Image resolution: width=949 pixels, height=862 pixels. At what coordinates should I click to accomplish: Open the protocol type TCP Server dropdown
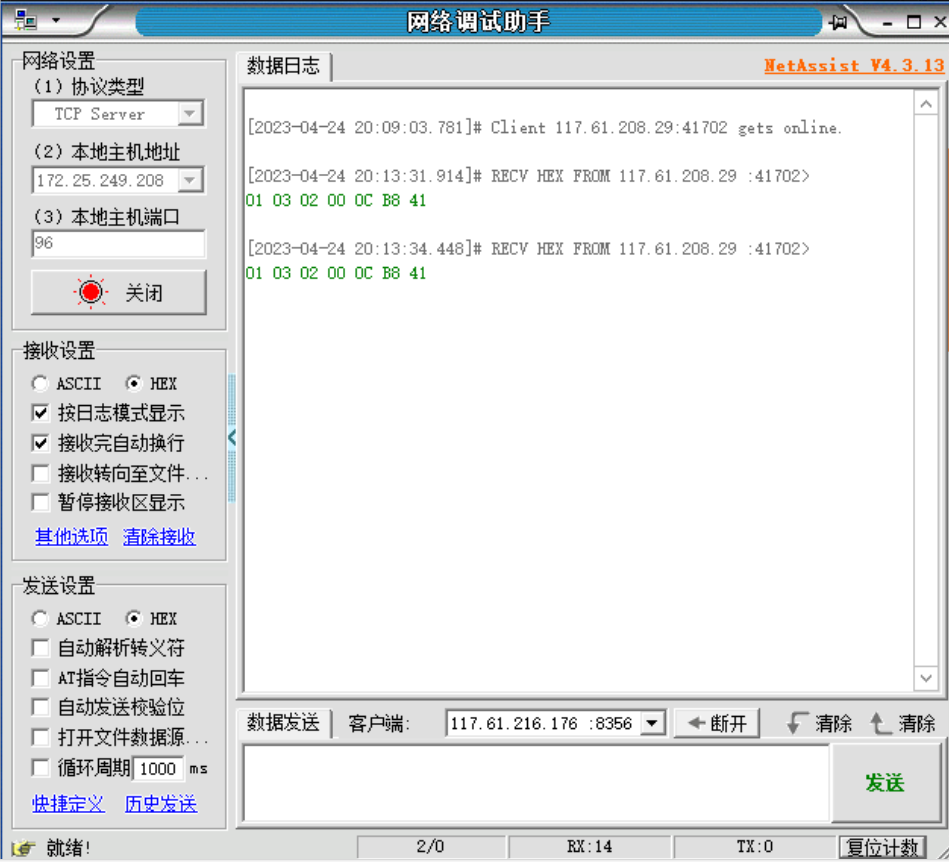pos(189,113)
